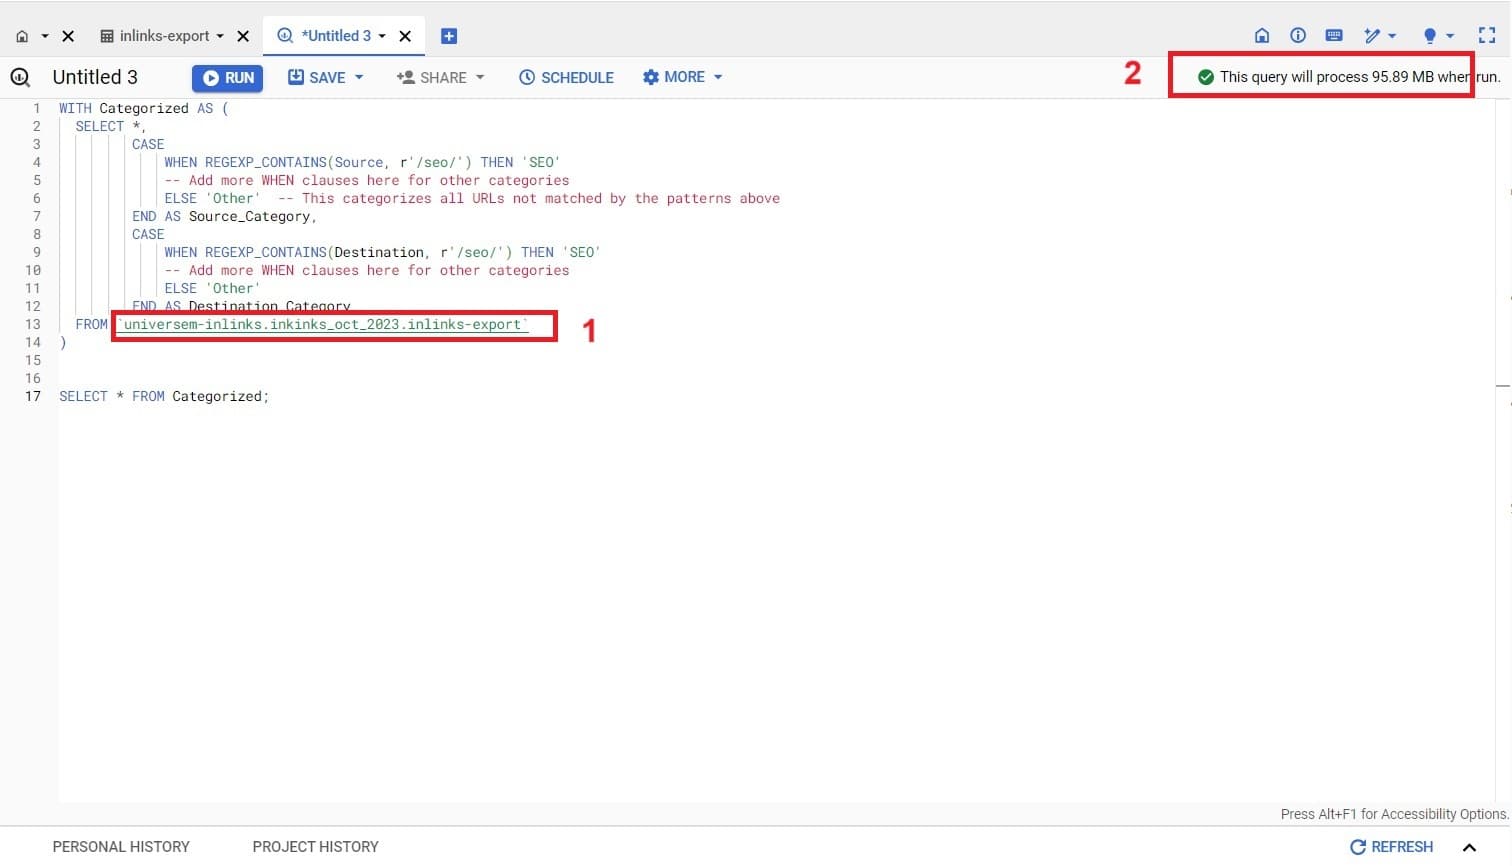Switch to the inlinks-export tab

click(x=163, y=36)
